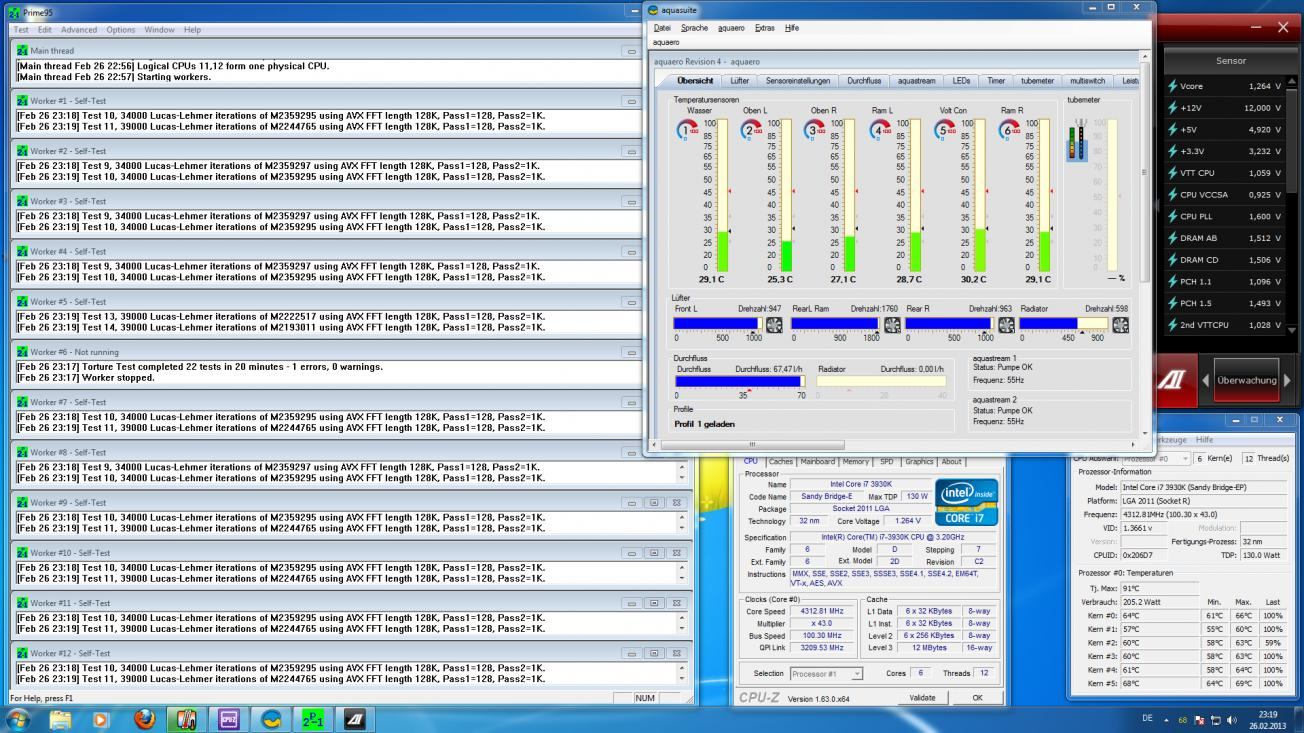Click the Ram L sensor 4 gauge icon
The width and height of the screenshot is (1304, 733).
tap(880, 129)
